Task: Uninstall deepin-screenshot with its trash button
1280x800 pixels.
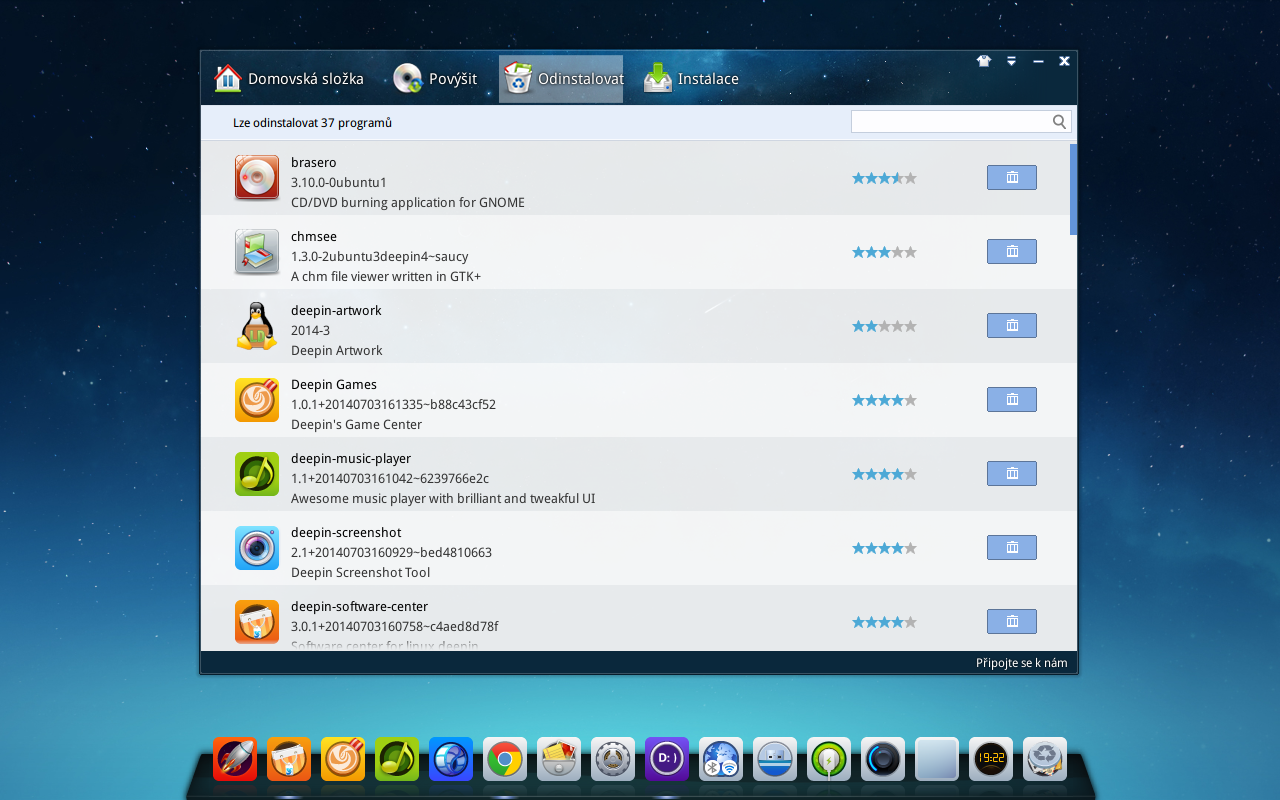Action: pyautogui.click(x=1011, y=547)
